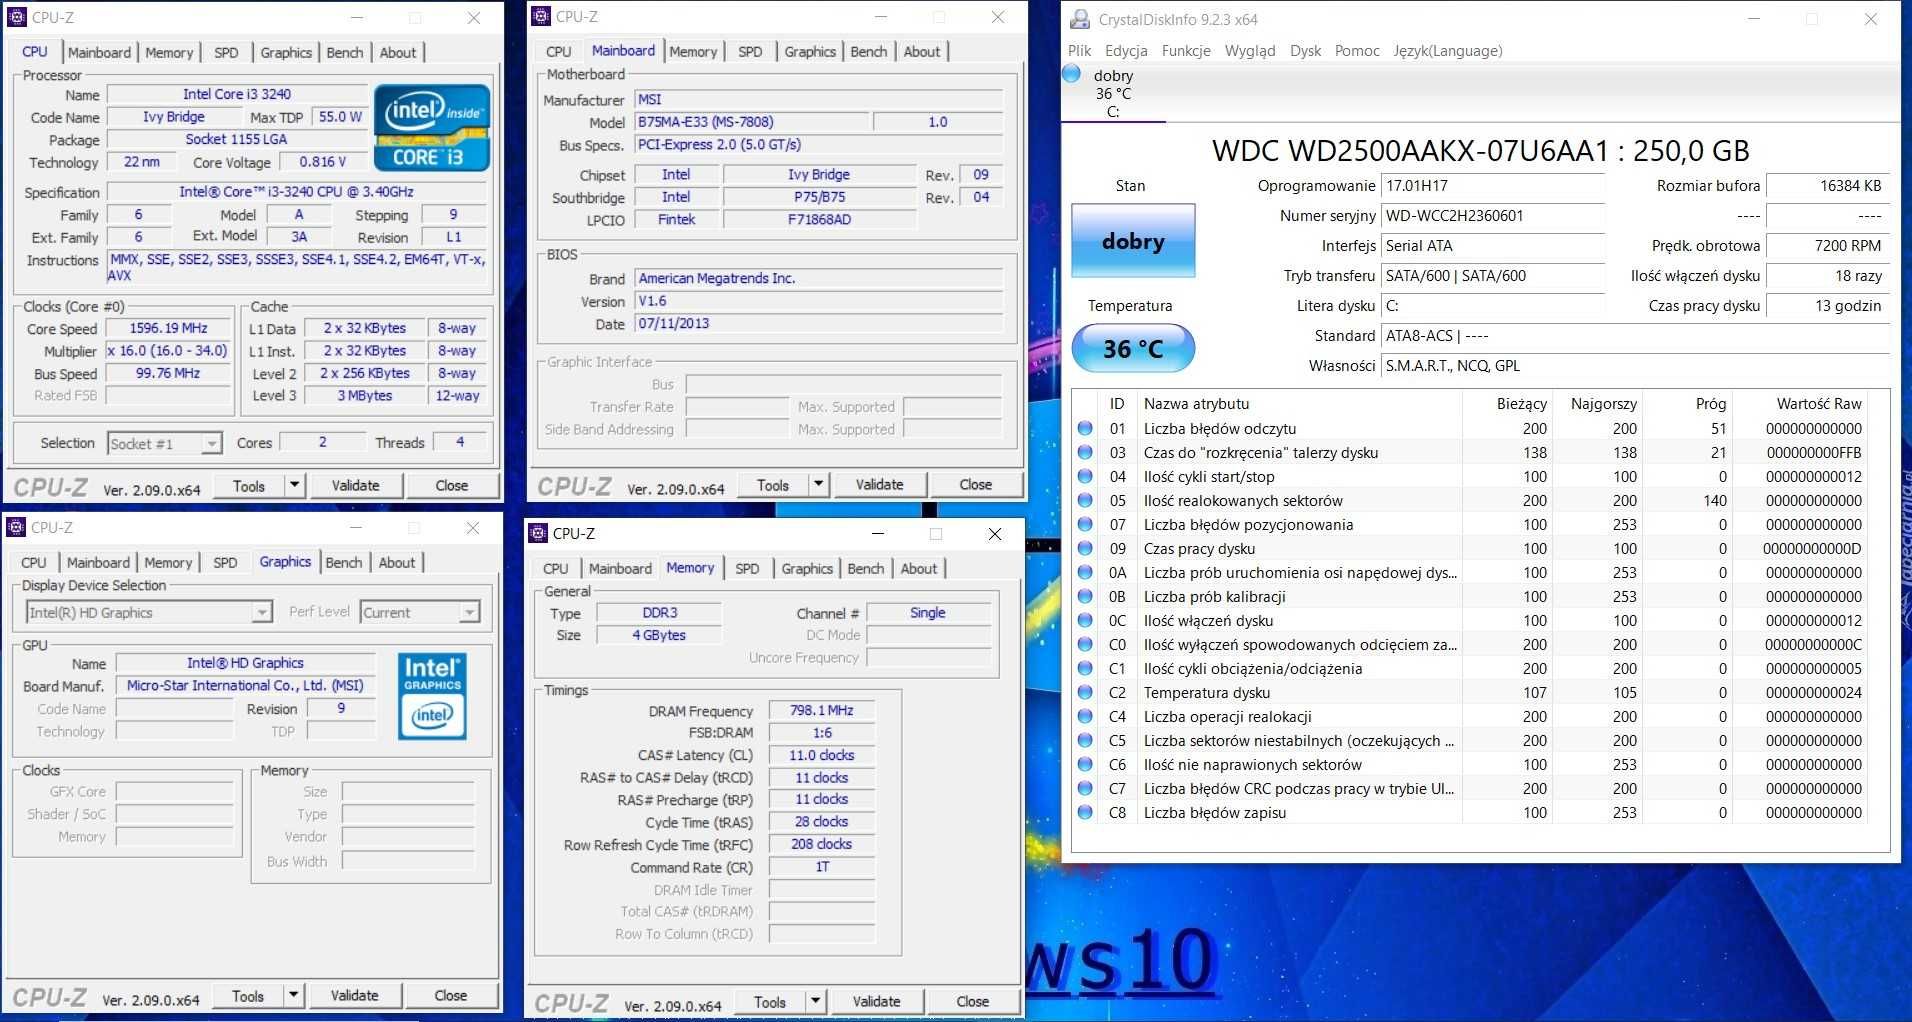
Task: Click CPU-Z title icon in Mainboard window
Action: (x=541, y=16)
